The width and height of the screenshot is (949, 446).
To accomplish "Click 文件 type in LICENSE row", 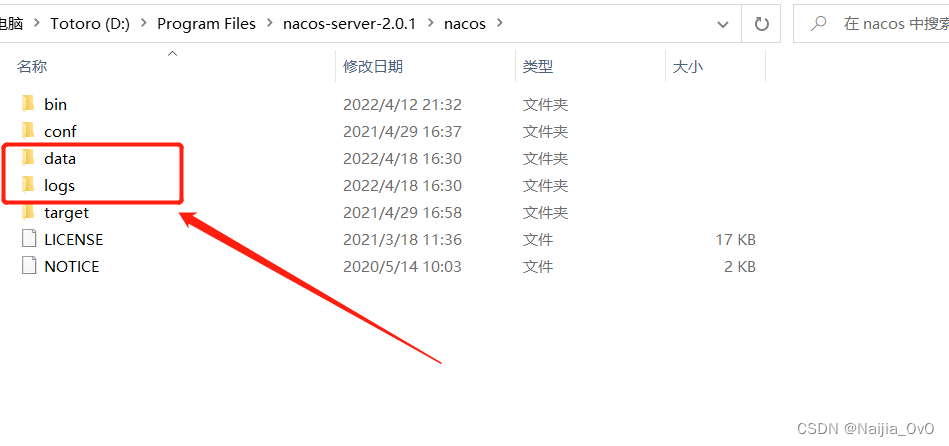I will click(x=538, y=240).
